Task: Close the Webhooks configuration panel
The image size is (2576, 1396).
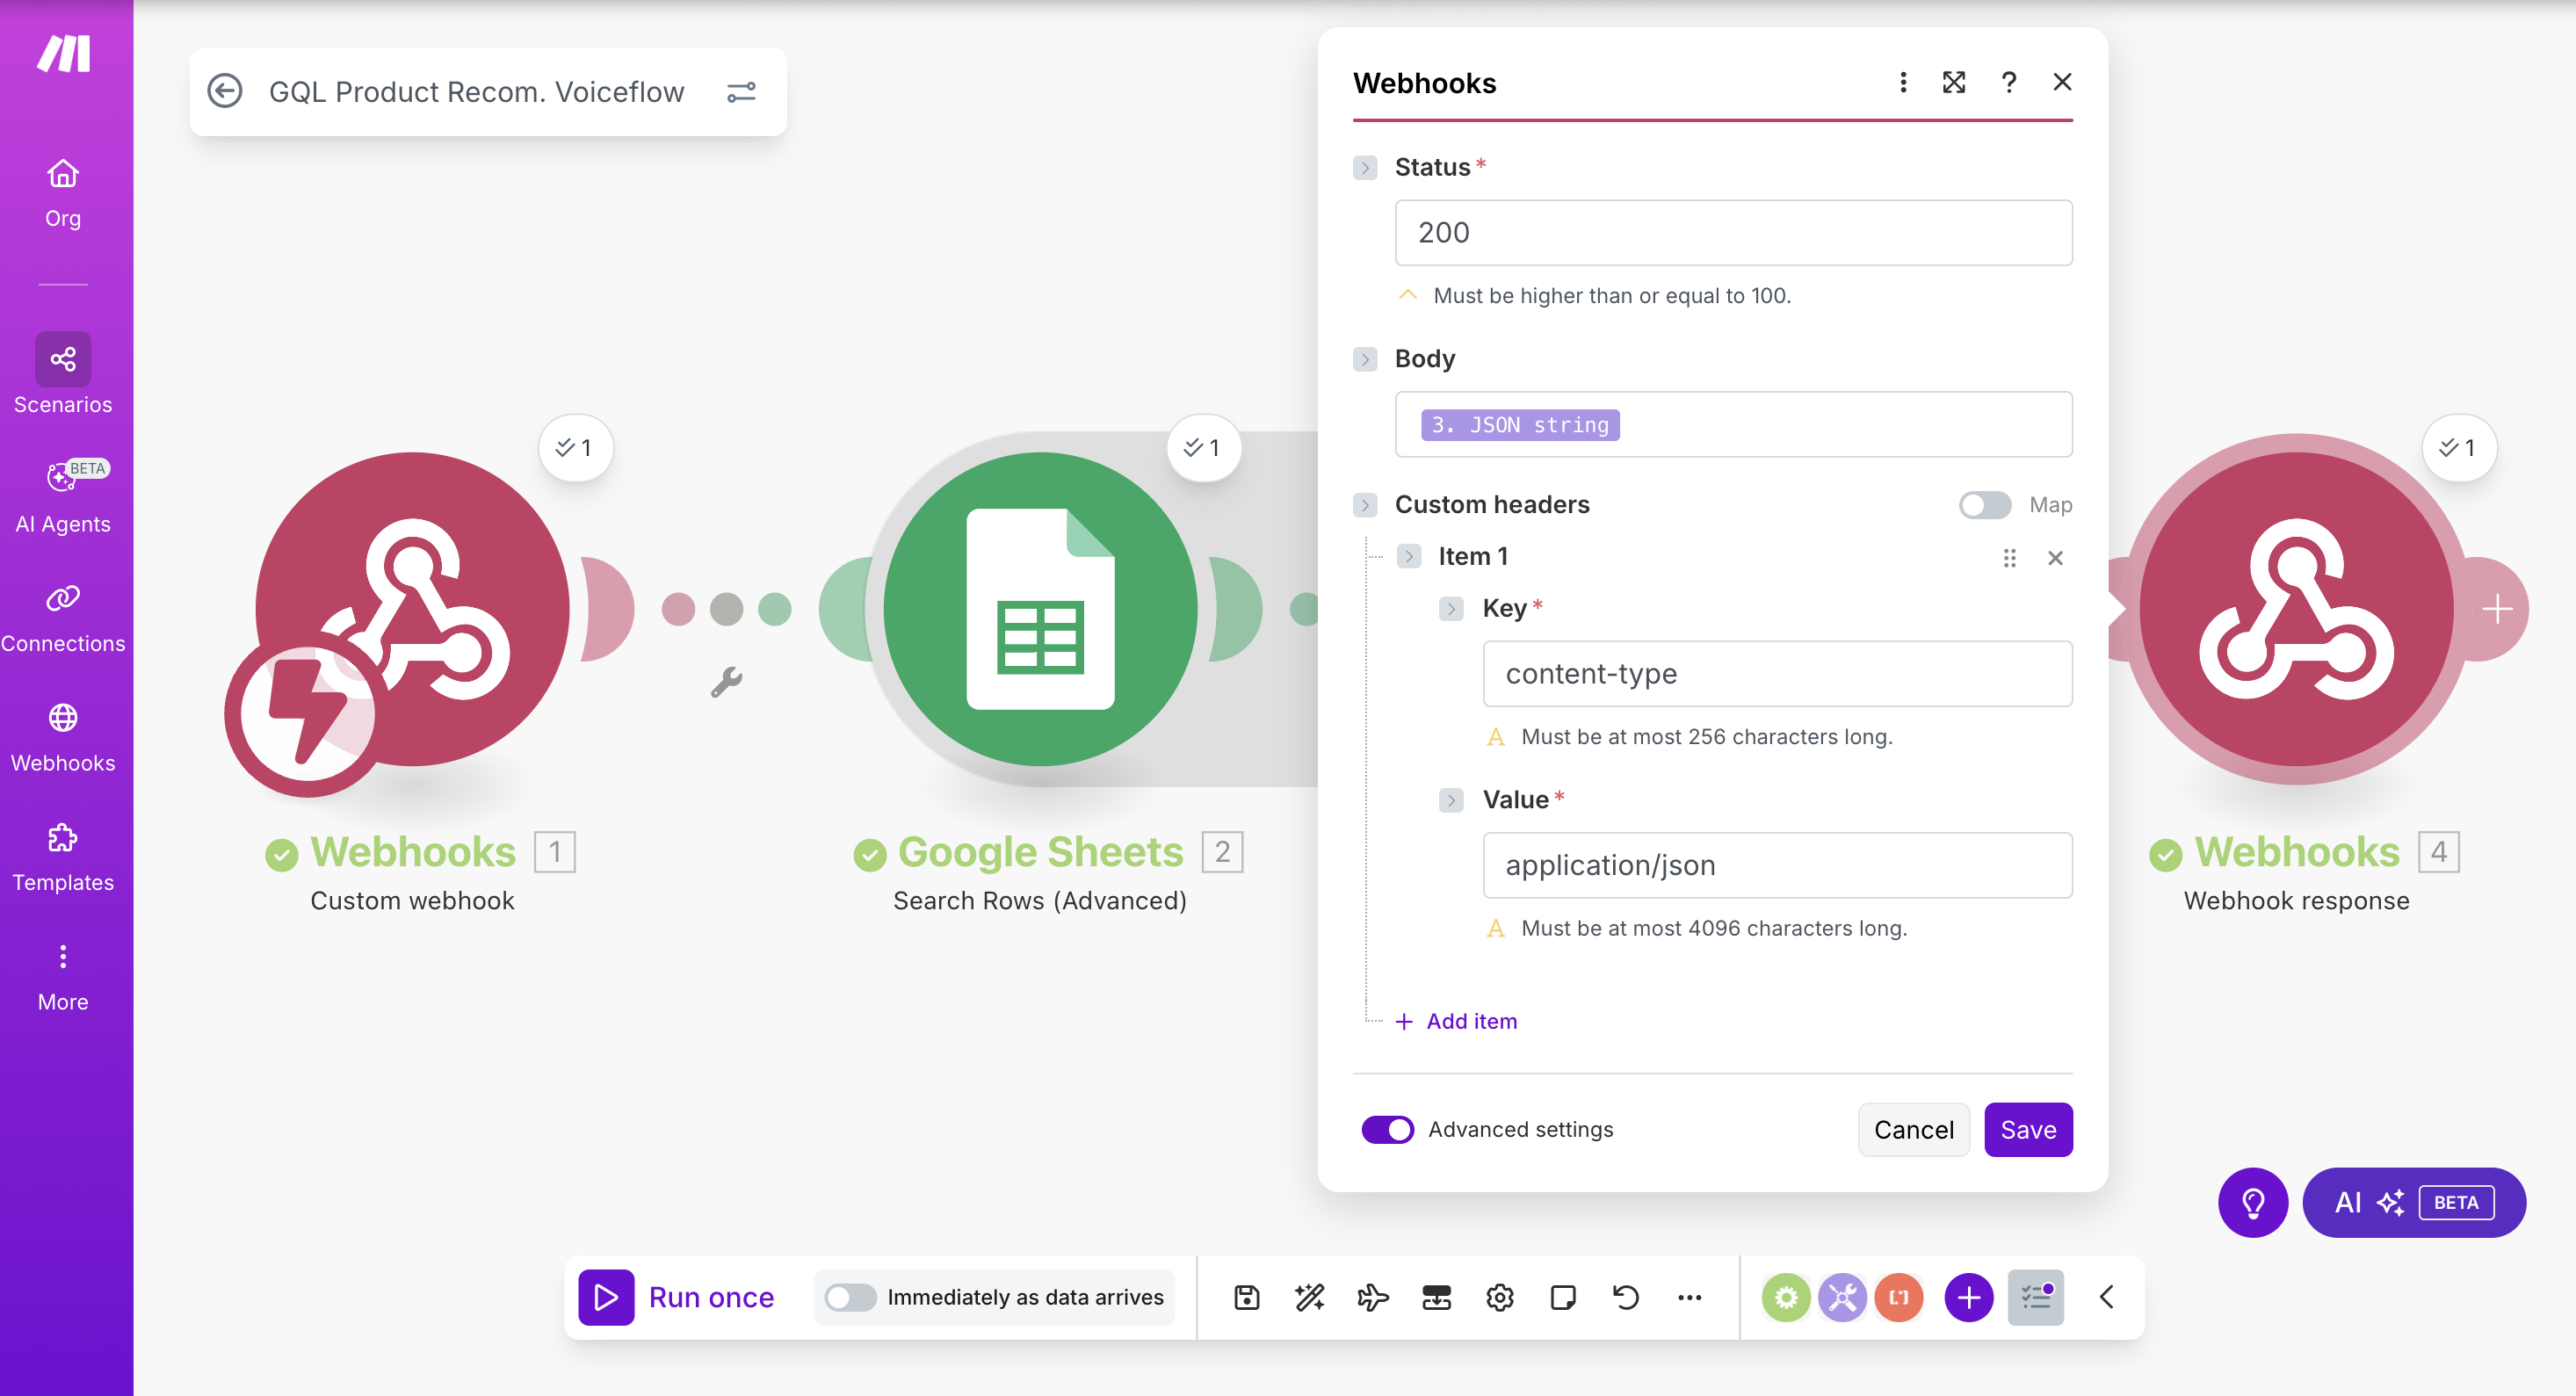Action: click(2062, 82)
